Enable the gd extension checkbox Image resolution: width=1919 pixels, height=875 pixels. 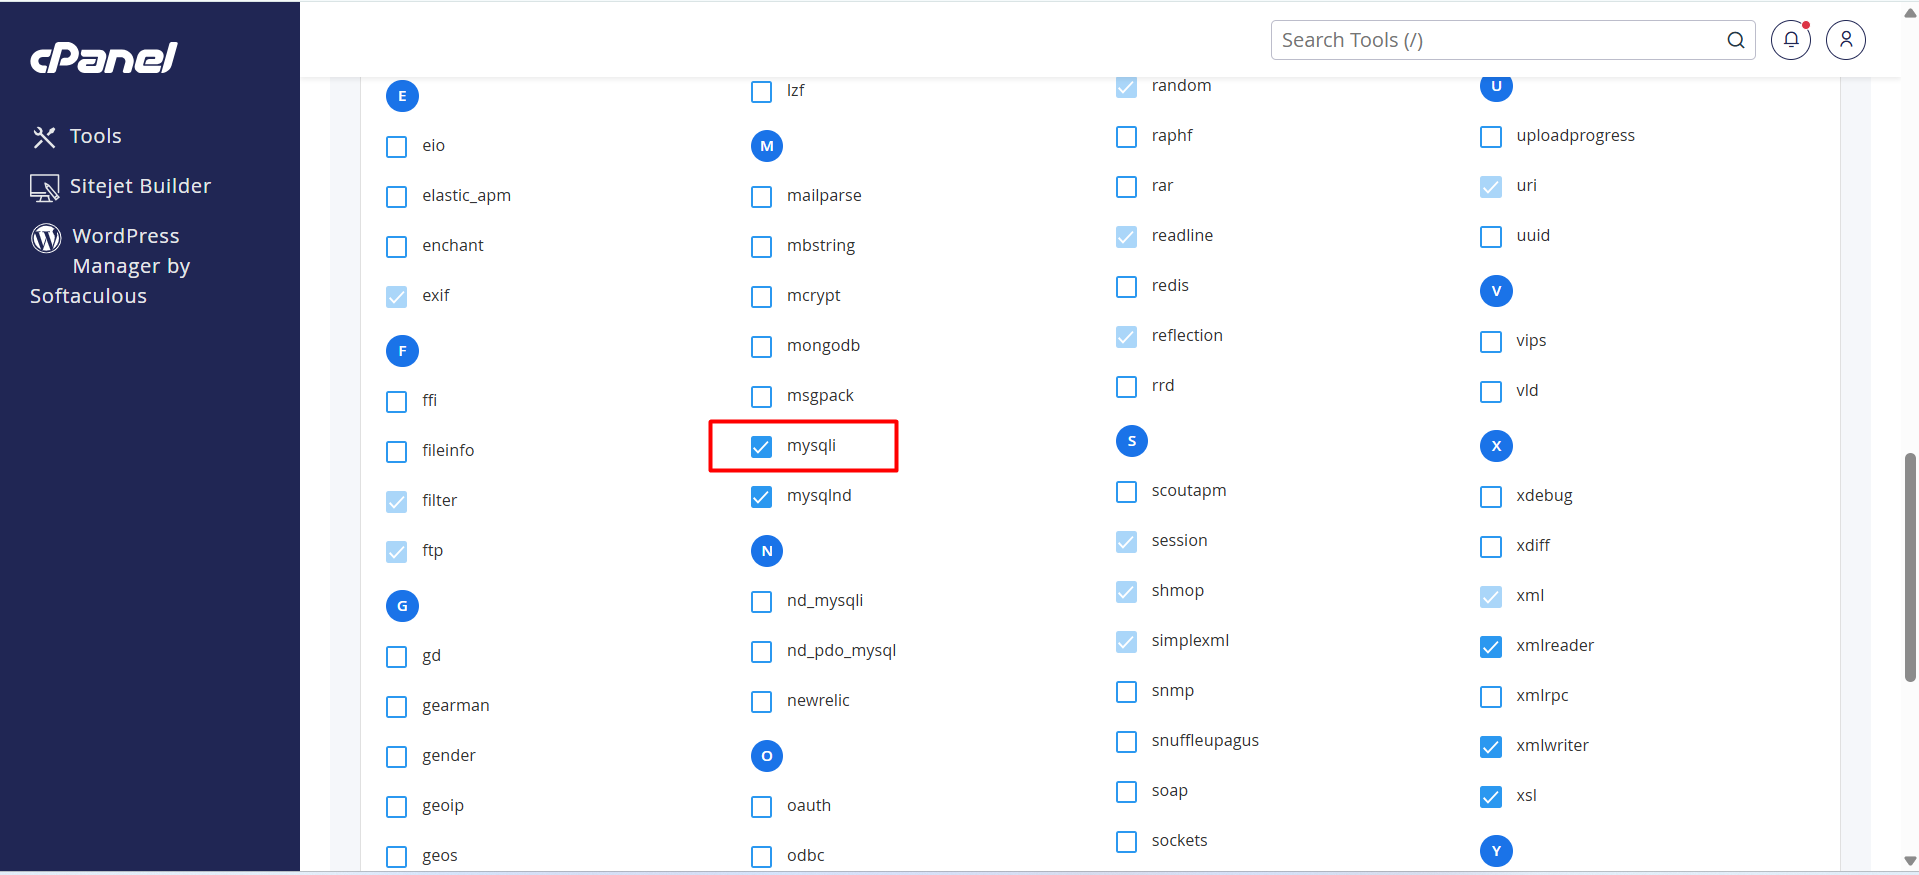(x=397, y=656)
